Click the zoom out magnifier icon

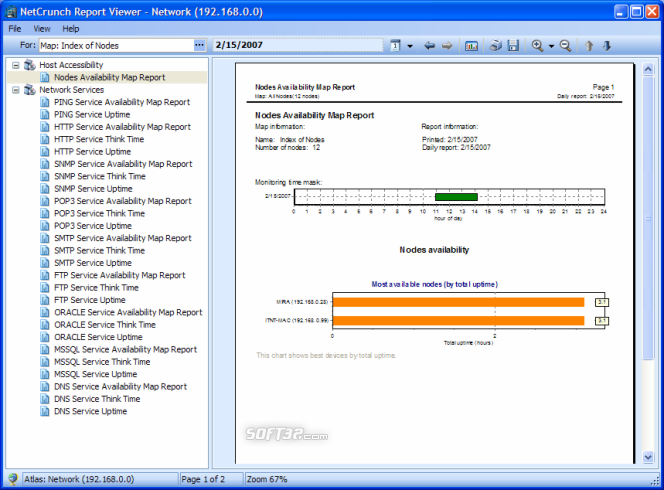coord(565,45)
